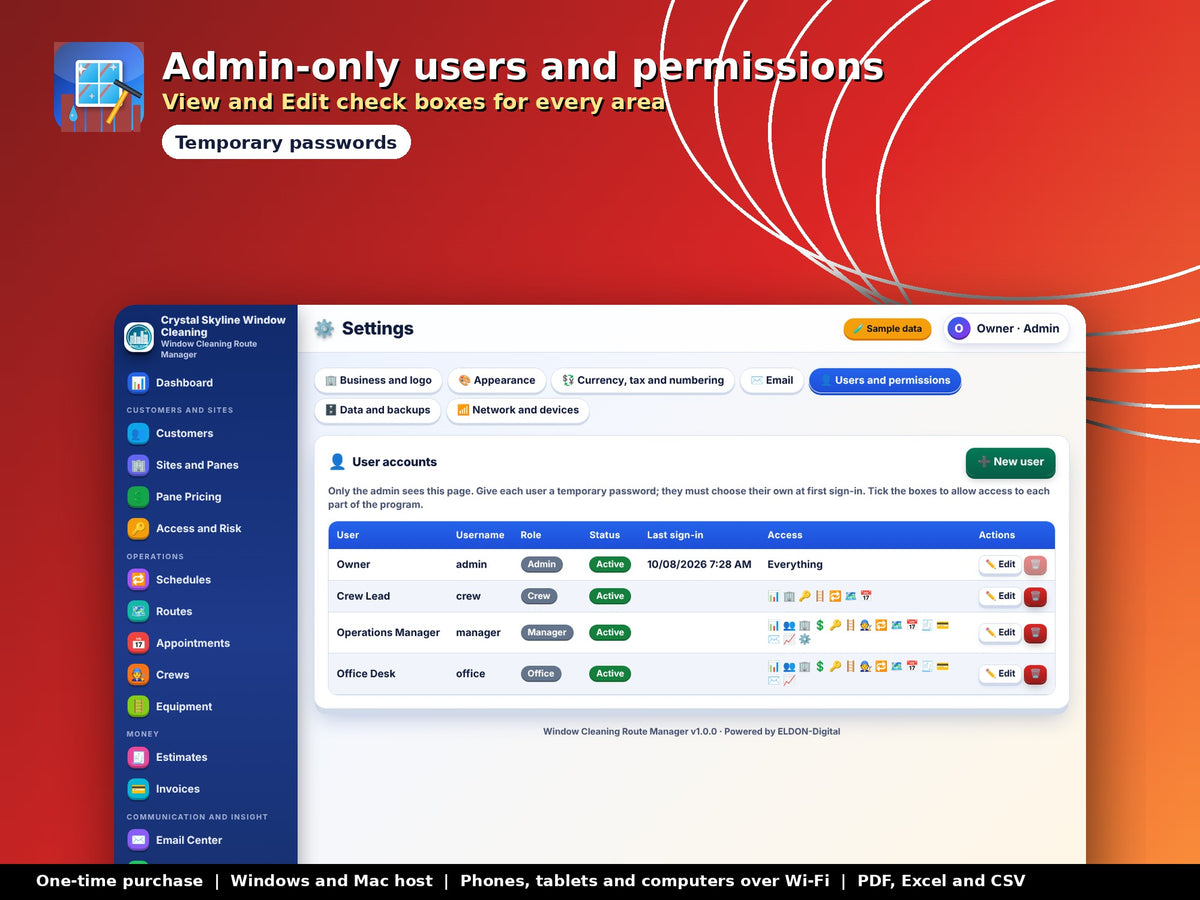Click the Customers sidebar icon
Screen dimensions: 1200x900
tap(138, 433)
